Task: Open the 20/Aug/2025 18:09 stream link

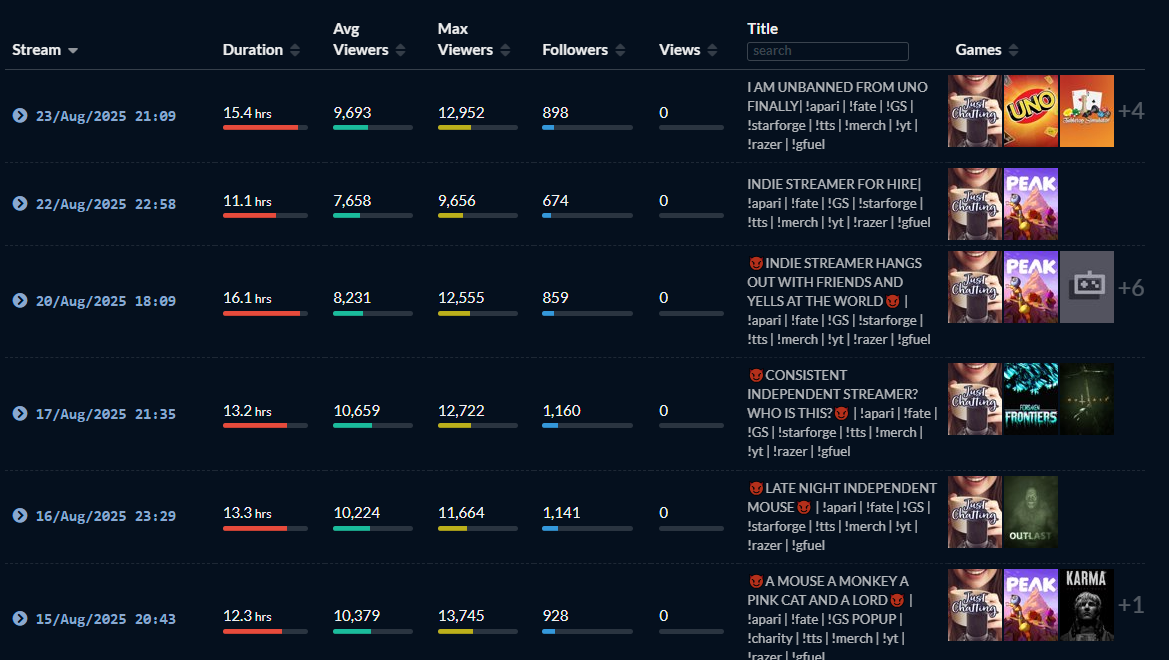Action: coord(106,301)
